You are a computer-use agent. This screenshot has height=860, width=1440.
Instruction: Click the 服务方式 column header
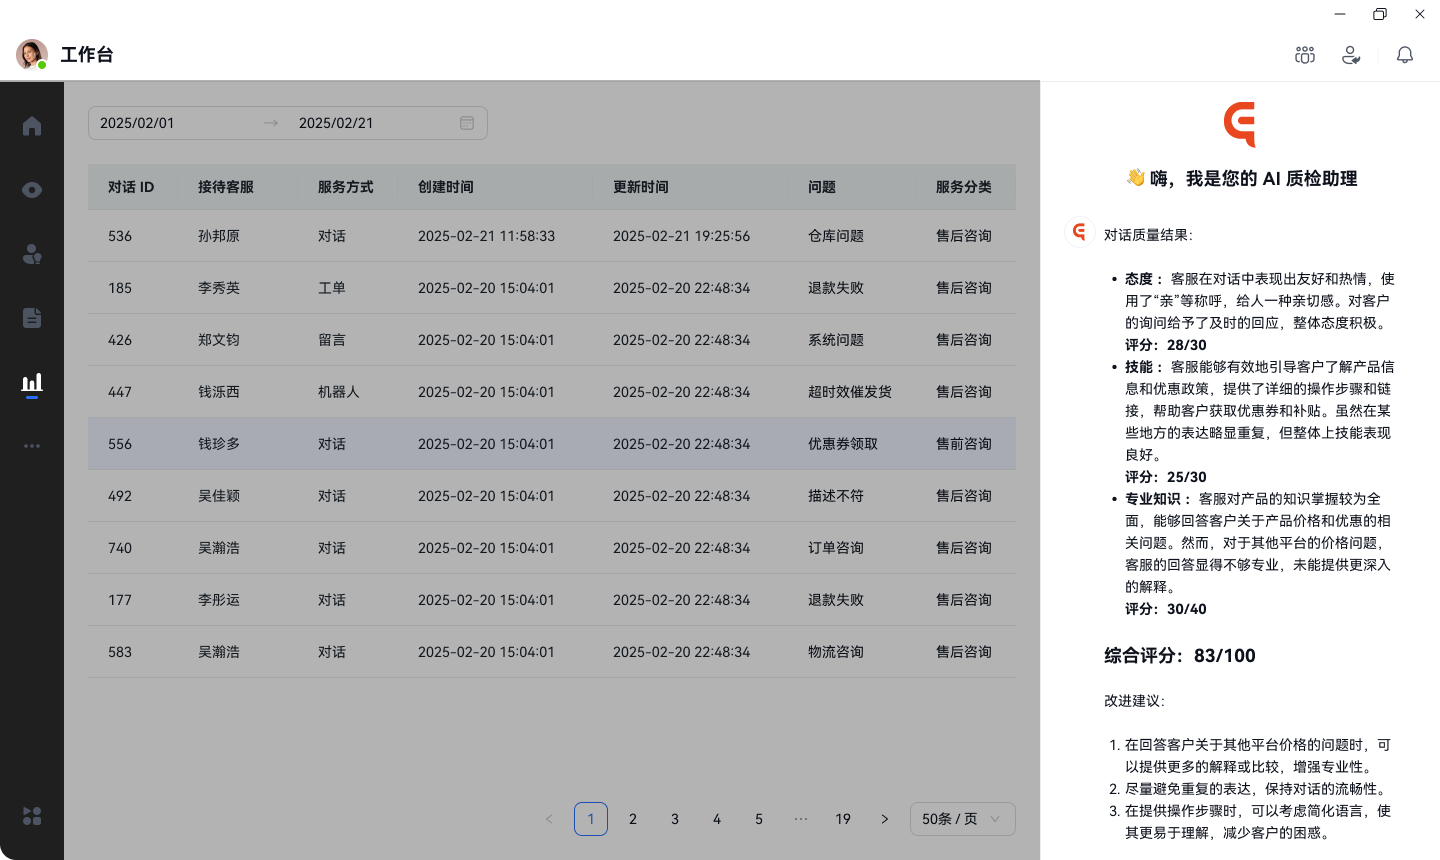pos(346,187)
